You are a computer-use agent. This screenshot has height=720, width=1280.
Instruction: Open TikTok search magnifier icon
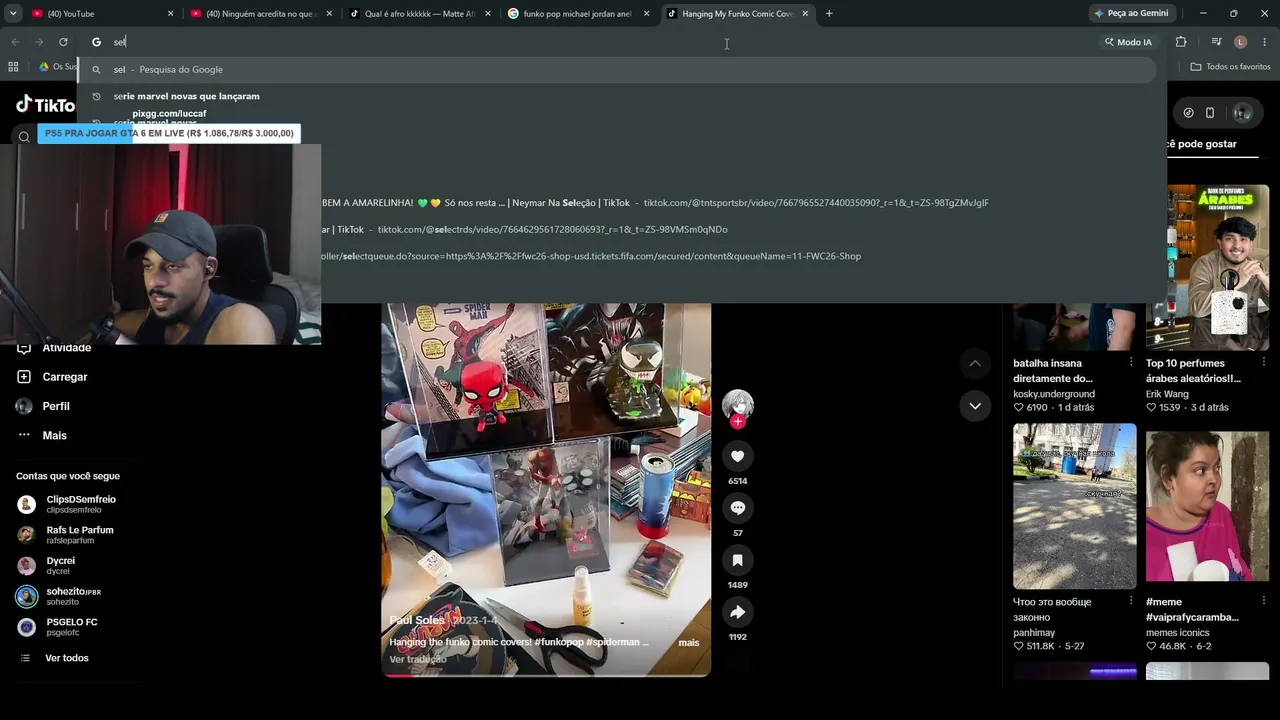[24, 137]
